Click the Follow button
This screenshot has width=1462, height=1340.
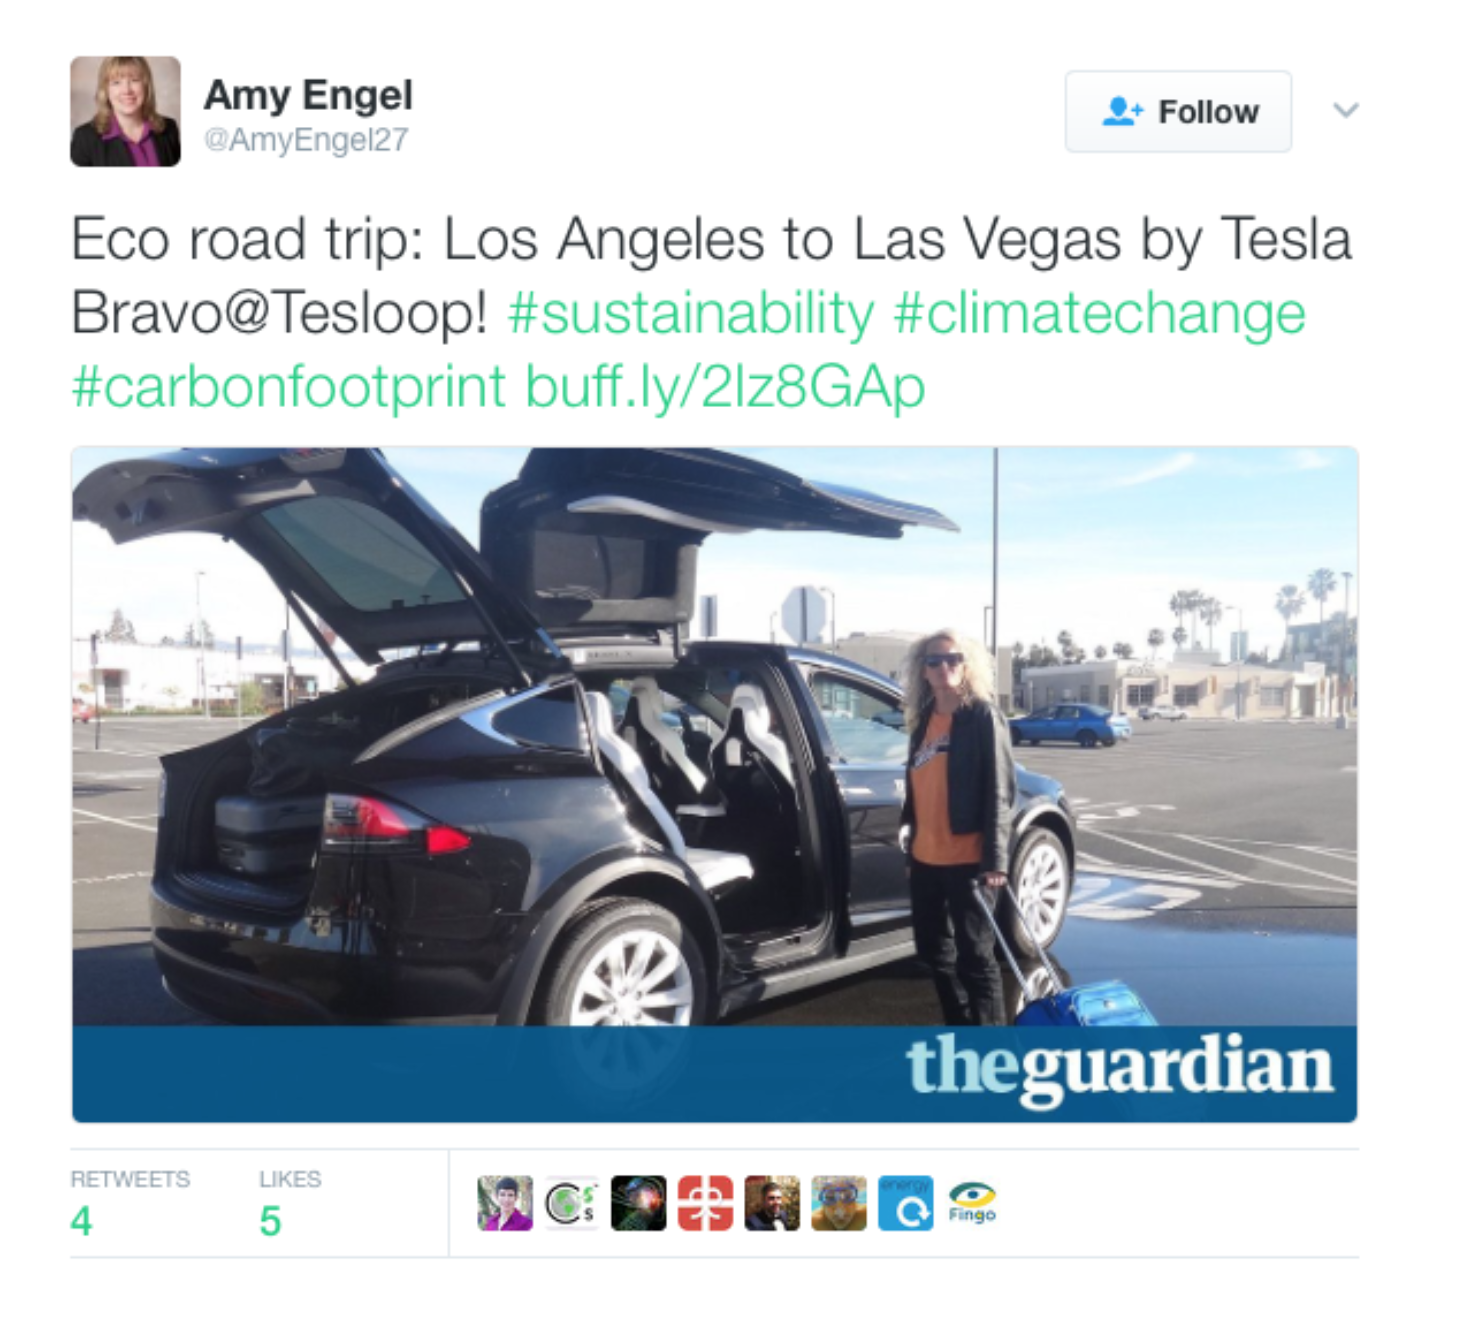[x=1177, y=111]
